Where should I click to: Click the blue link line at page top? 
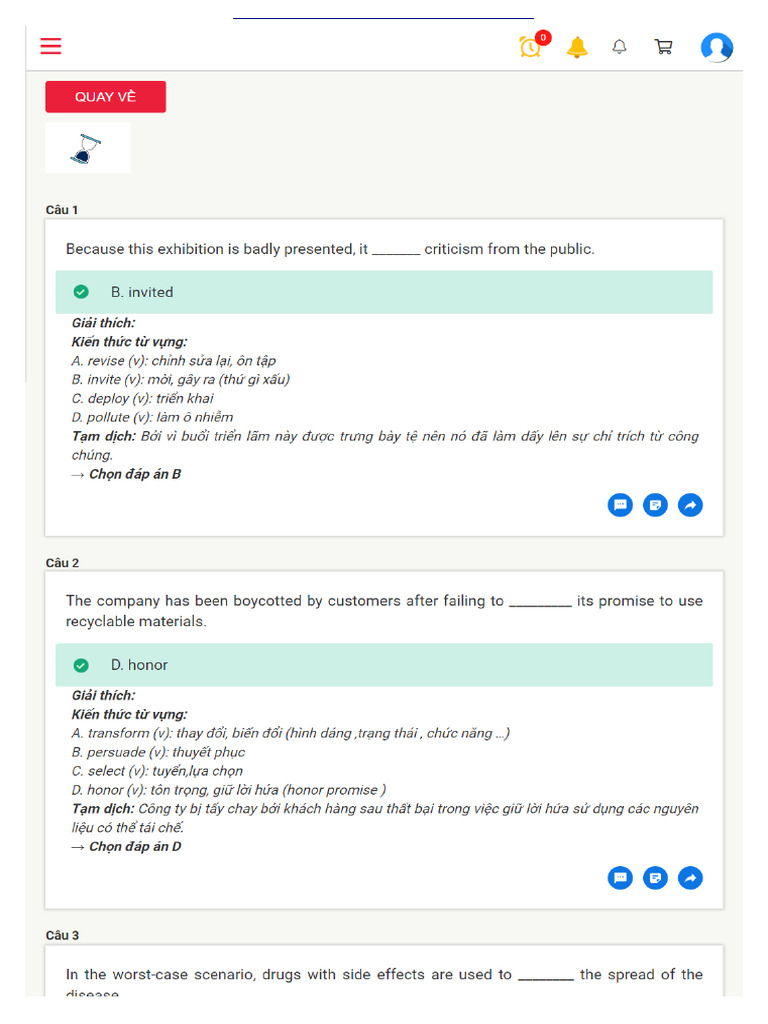pyautogui.click(x=383, y=17)
